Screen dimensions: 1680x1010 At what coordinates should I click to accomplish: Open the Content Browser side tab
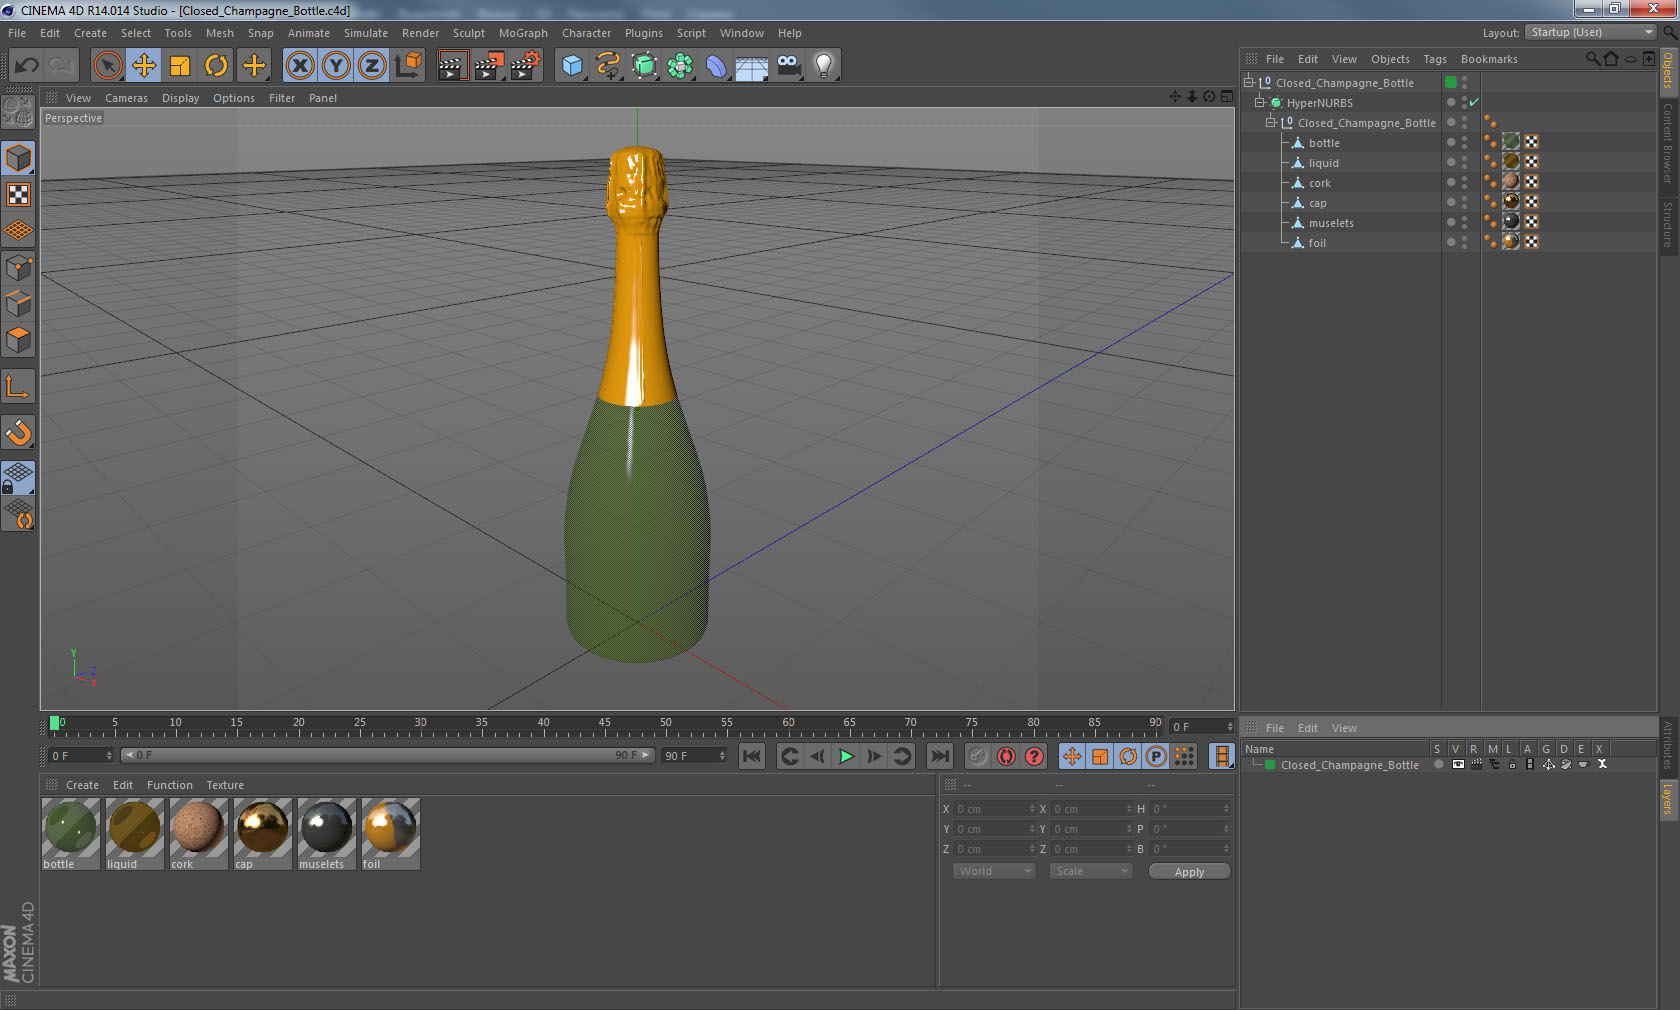(x=1668, y=142)
